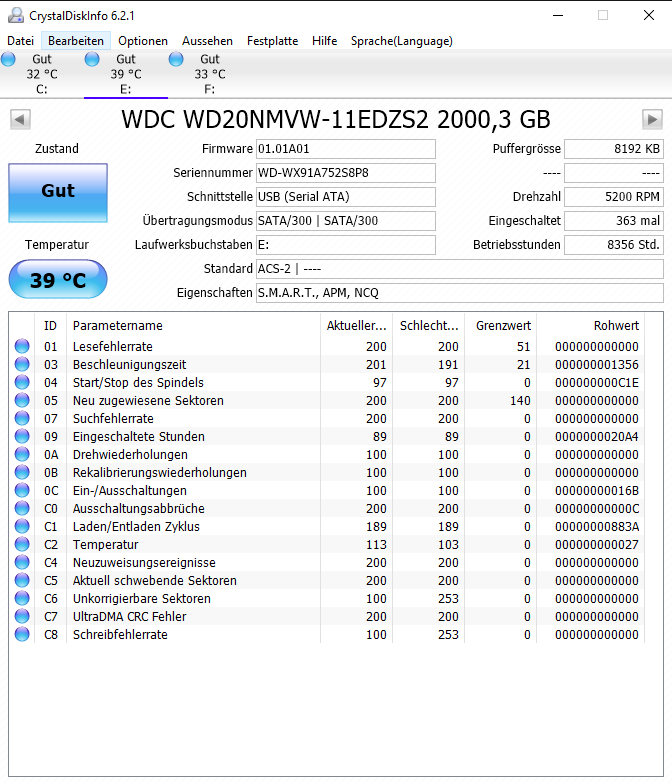
Task: Click status orb for Rekalibrierungswiederholungen row
Action: (x=22, y=472)
